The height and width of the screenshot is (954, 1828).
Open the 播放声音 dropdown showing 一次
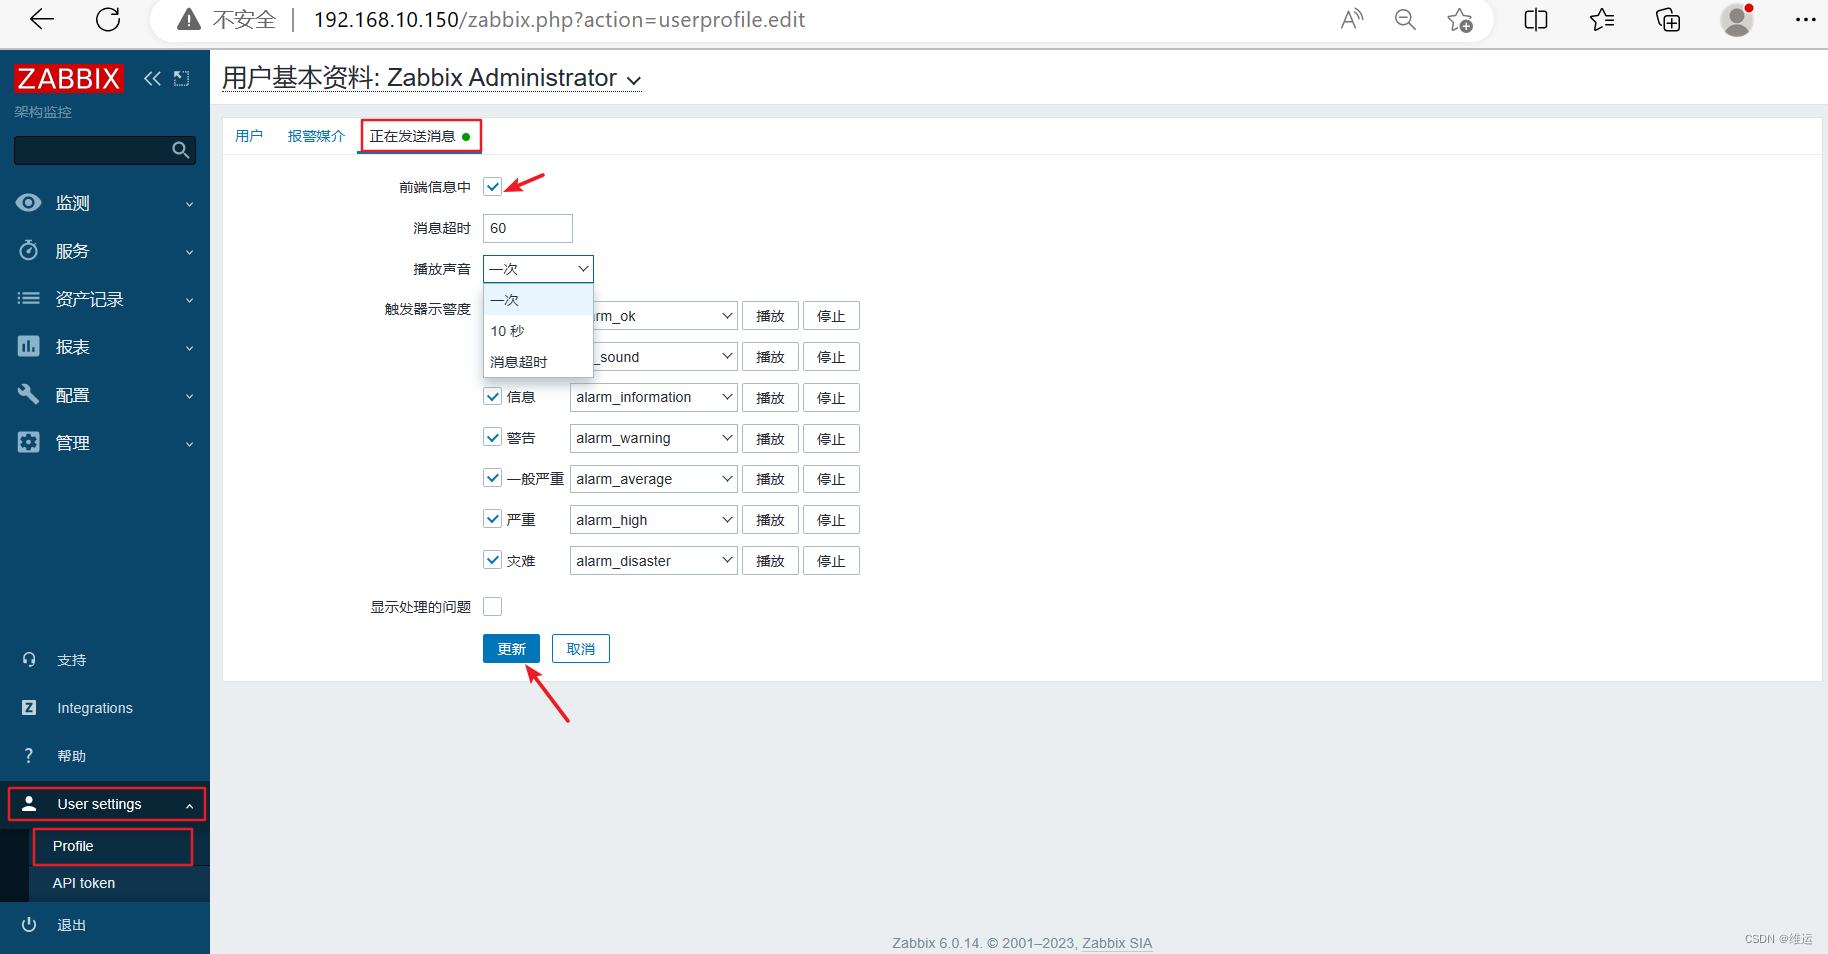coord(538,269)
